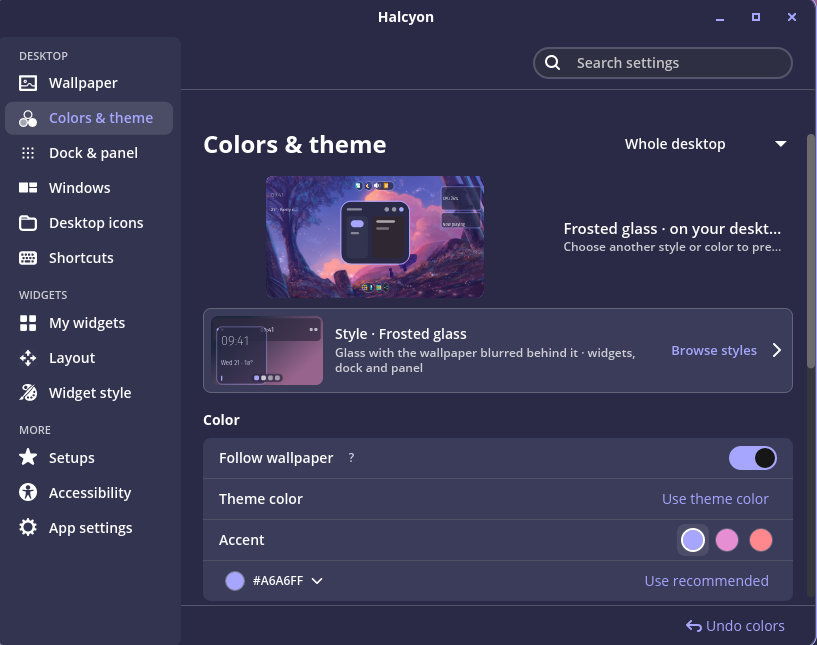Go to Dock & panel settings label
This screenshot has height=645, width=817.
[x=93, y=153]
